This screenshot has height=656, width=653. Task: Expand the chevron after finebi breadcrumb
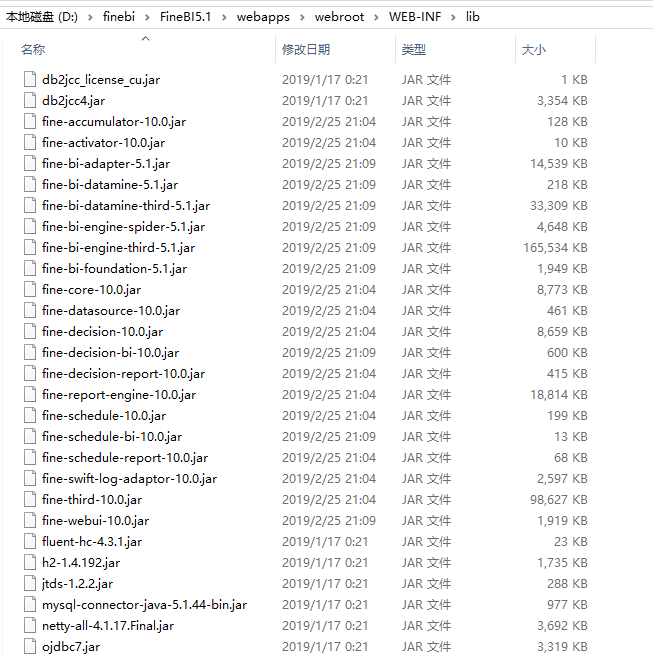147,17
